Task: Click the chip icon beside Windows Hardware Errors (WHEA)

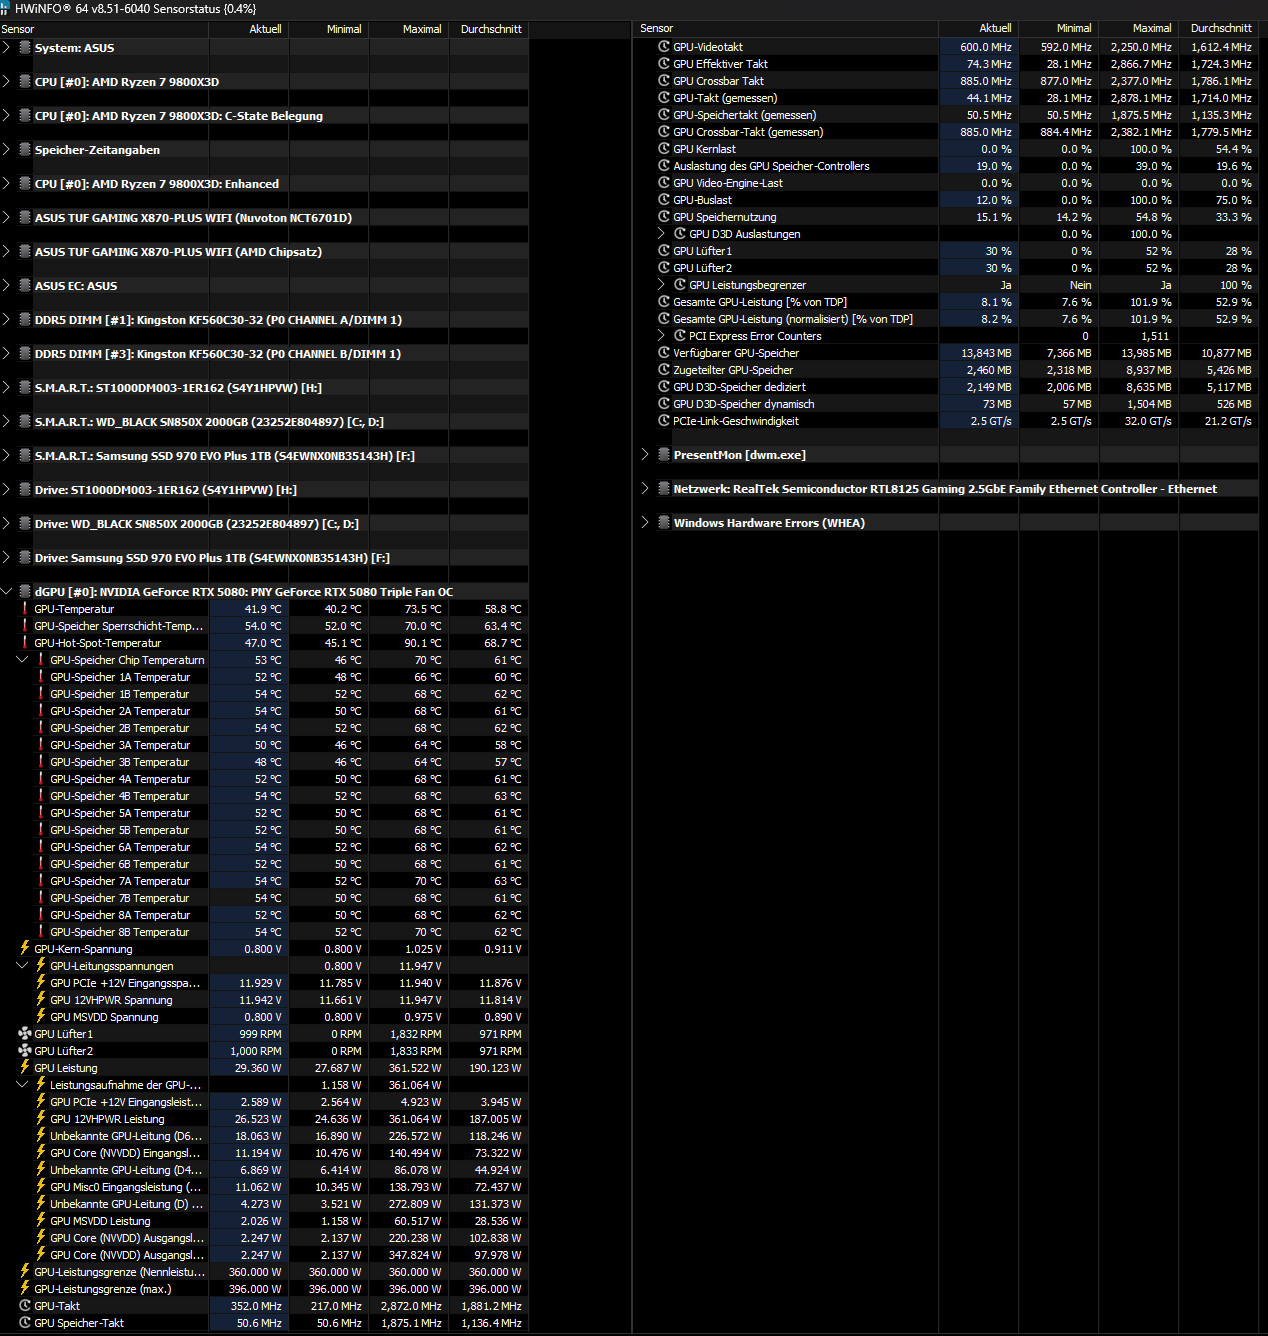Action: pos(664,523)
